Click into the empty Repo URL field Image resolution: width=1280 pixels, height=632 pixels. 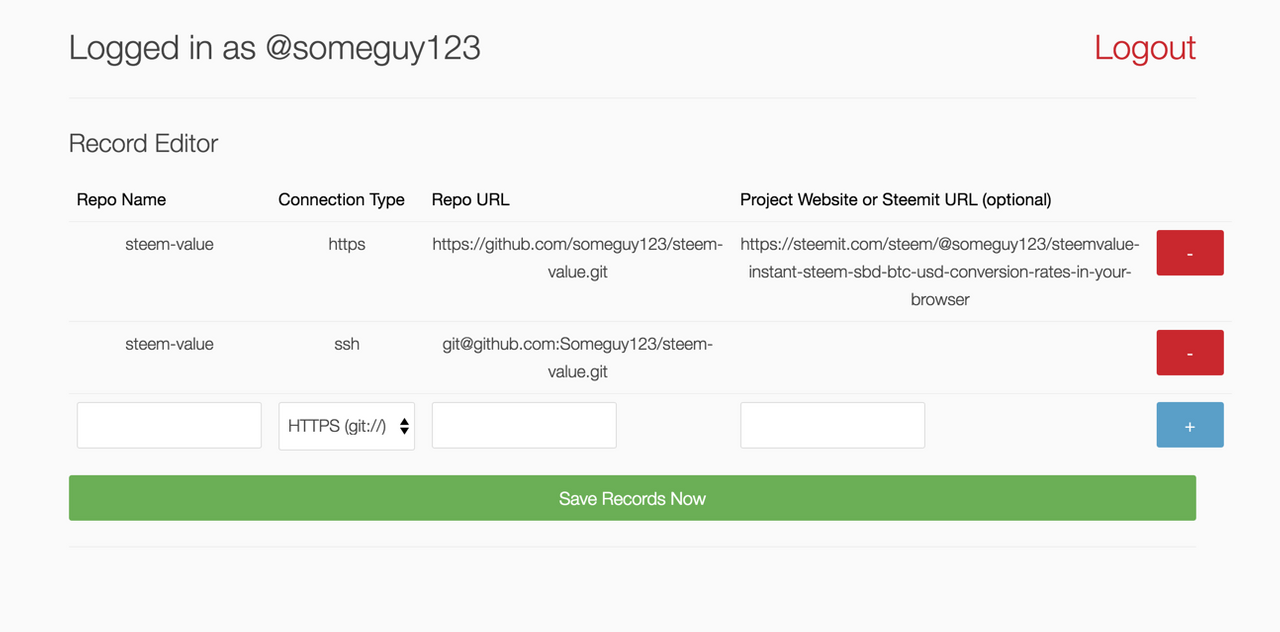524,426
